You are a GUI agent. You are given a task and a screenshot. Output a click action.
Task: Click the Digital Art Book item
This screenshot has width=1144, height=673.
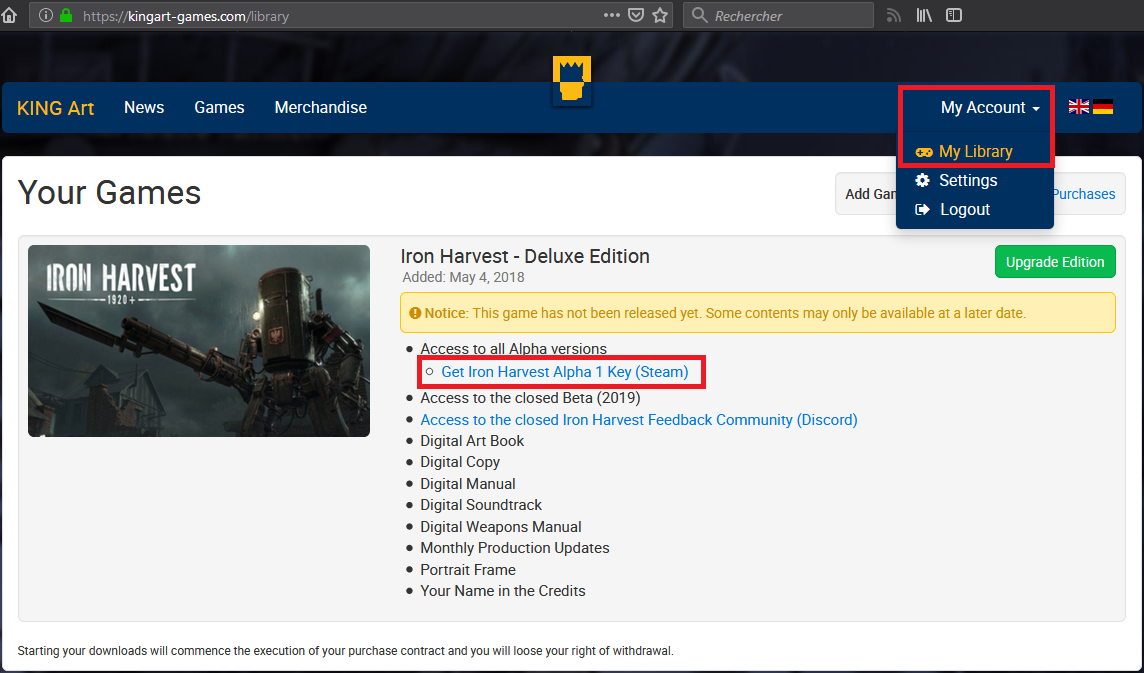(x=472, y=441)
